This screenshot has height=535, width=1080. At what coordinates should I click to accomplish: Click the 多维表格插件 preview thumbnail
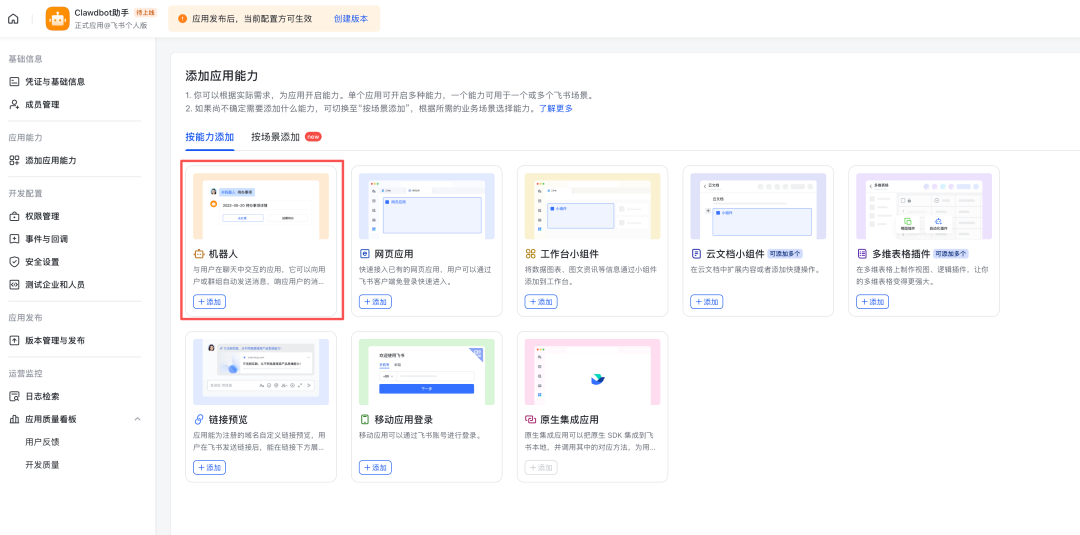tap(924, 206)
